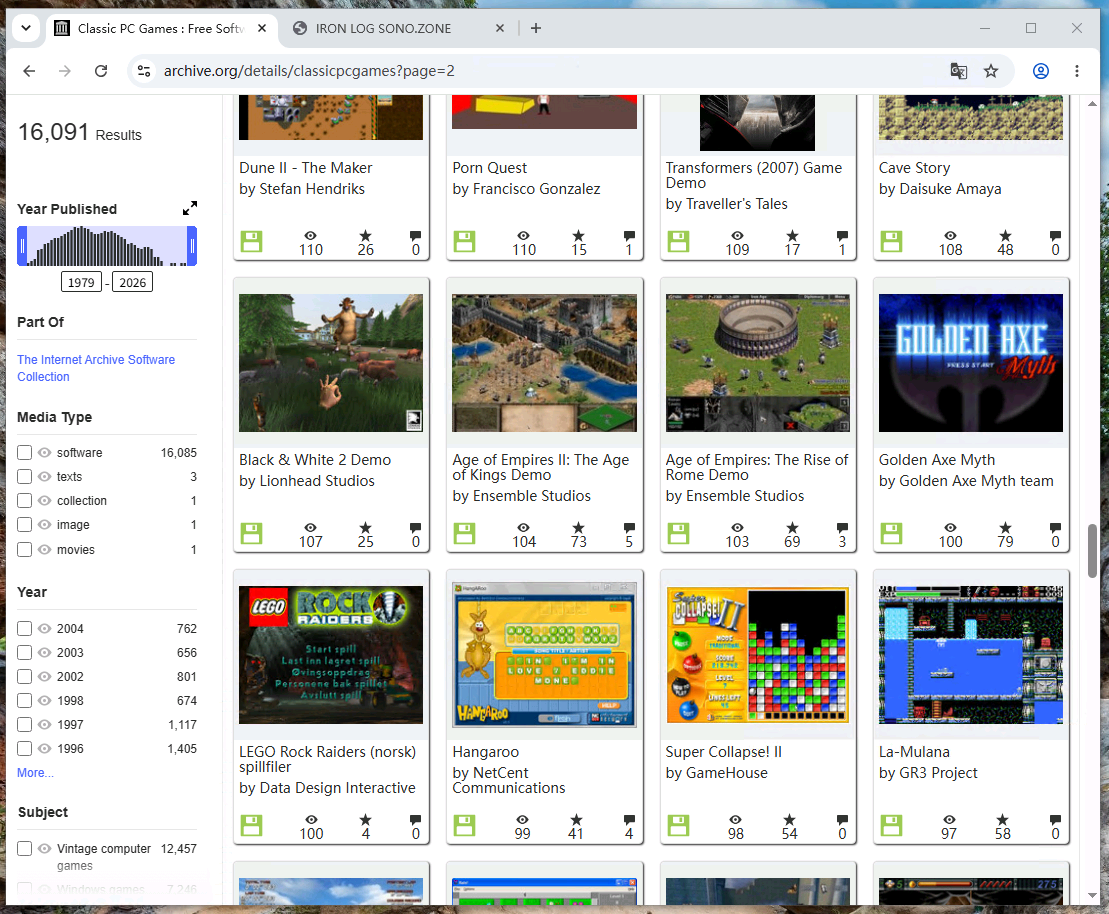Click the favorites star on Rise of Rome card
Viewport: 1109px width, 914px height.
click(792, 528)
